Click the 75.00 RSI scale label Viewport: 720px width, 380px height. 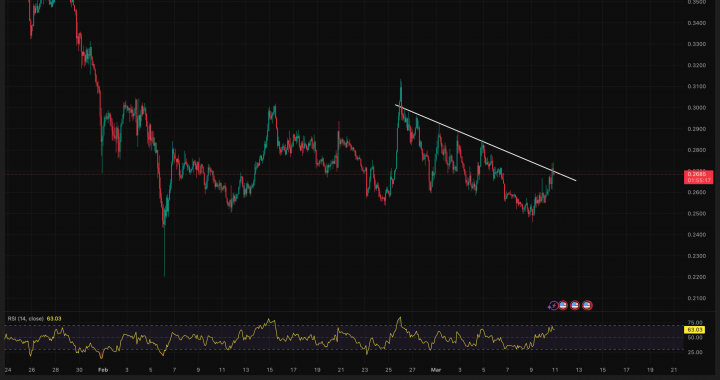pos(696,323)
